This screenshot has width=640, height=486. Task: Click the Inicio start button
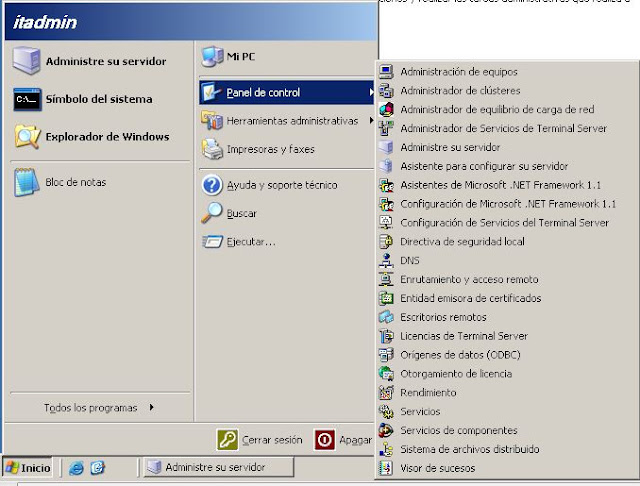[27, 468]
